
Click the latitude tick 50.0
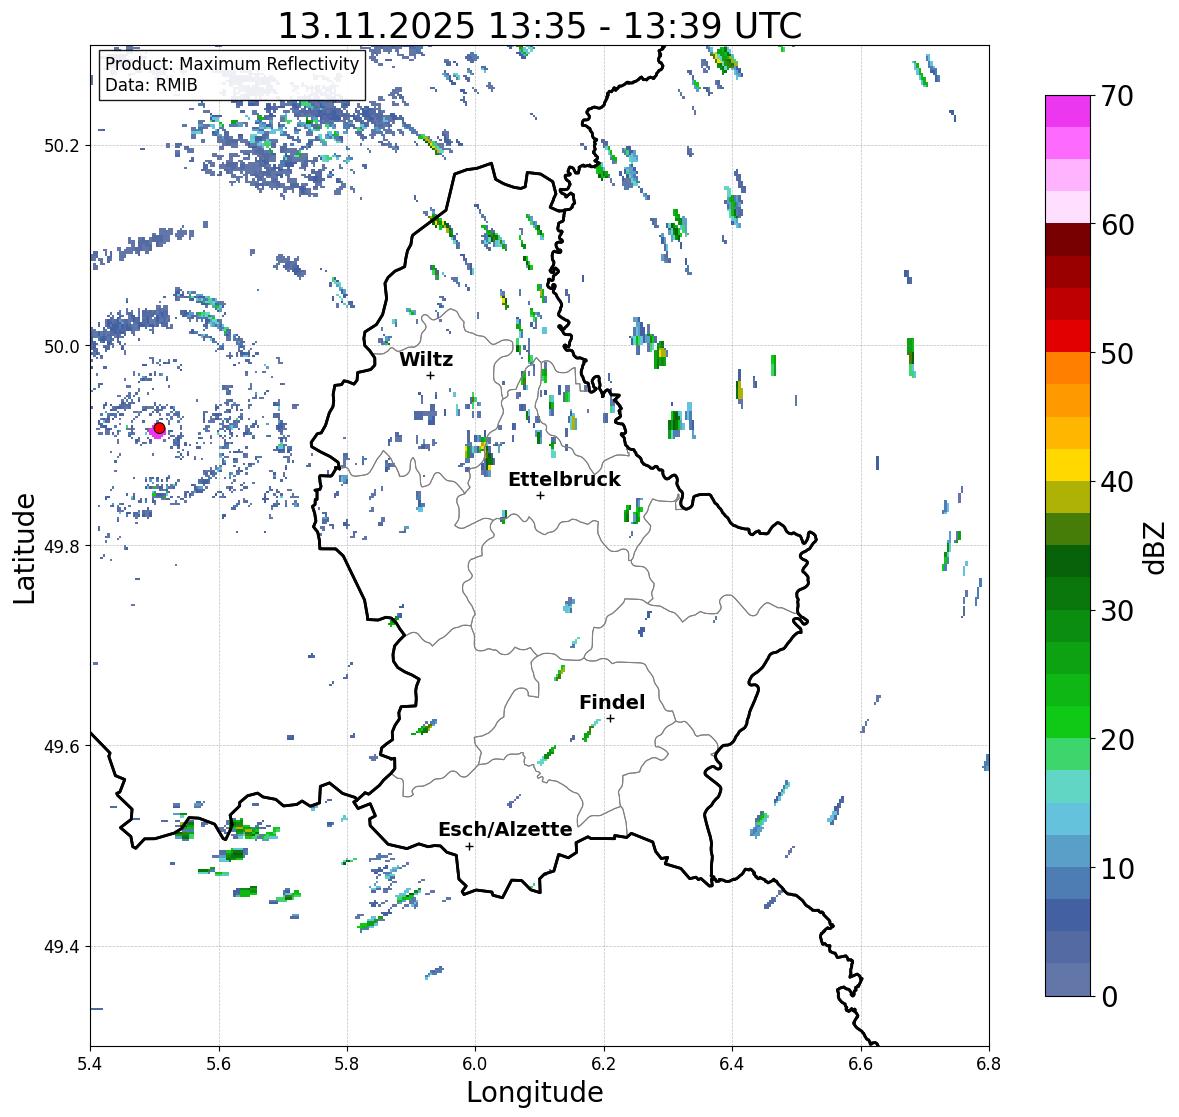click(61, 347)
